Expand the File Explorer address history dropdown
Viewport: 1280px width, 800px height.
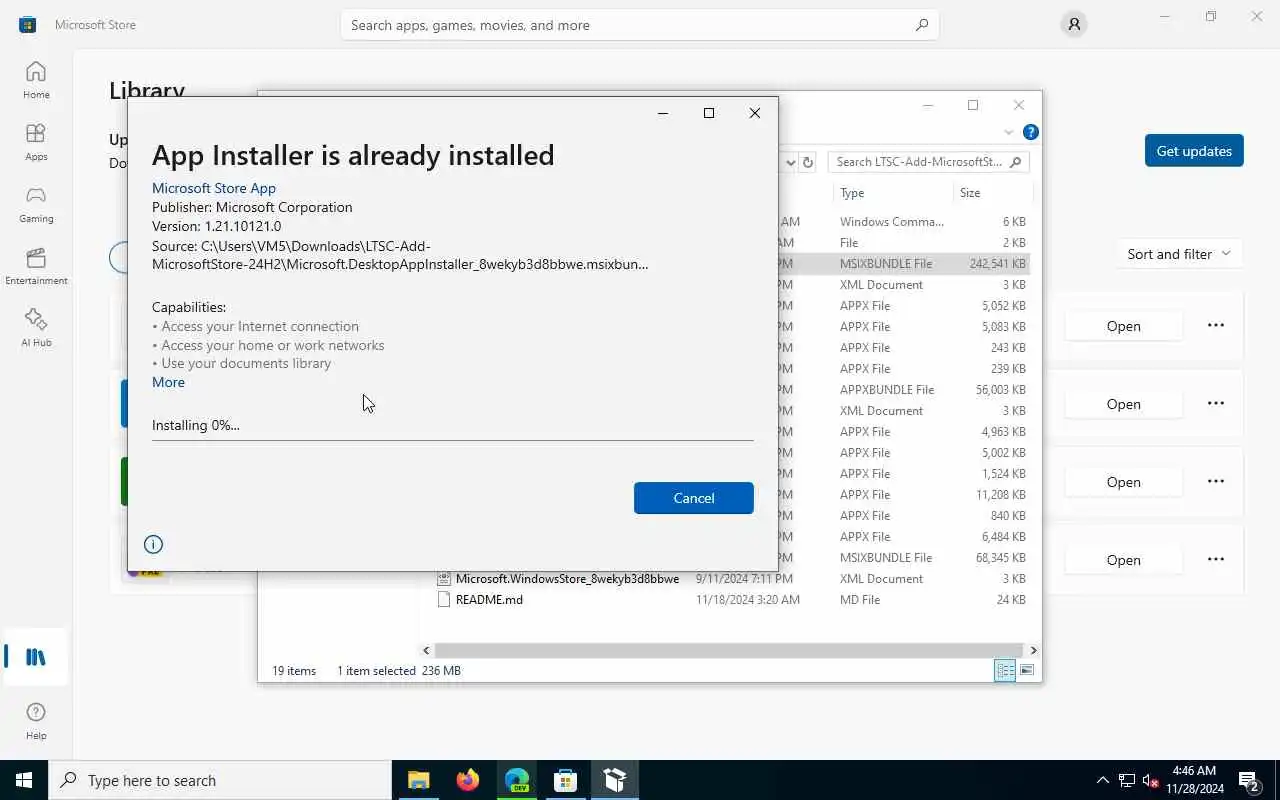(x=790, y=162)
